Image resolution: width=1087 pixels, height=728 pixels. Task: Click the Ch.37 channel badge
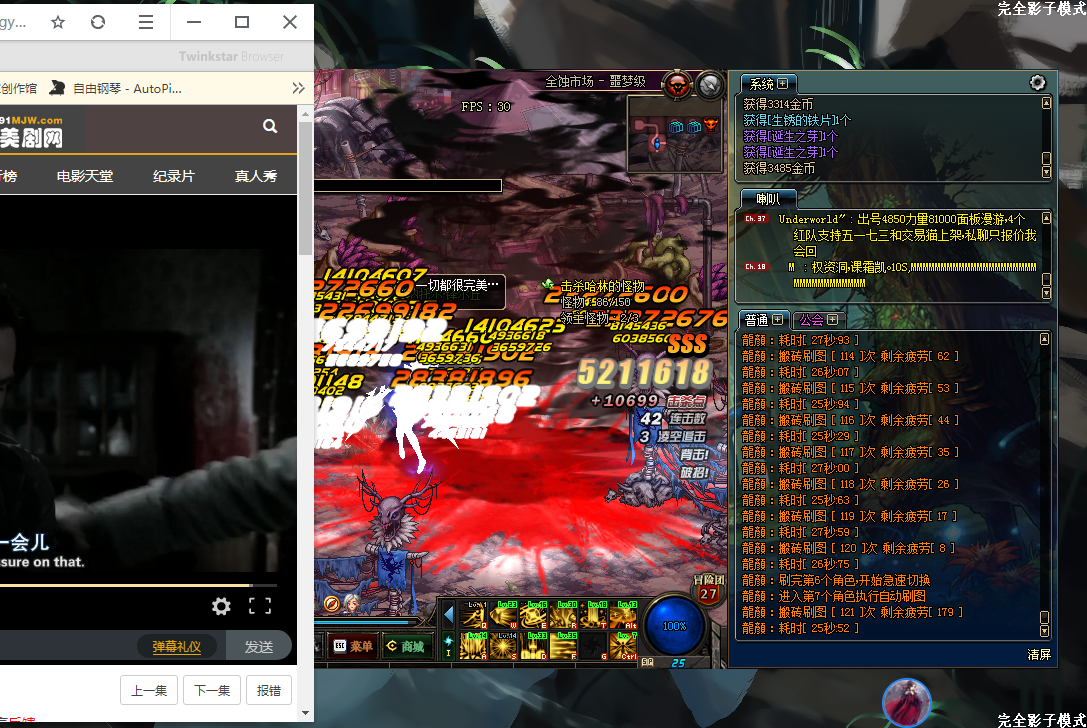click(x=756, y=218)
